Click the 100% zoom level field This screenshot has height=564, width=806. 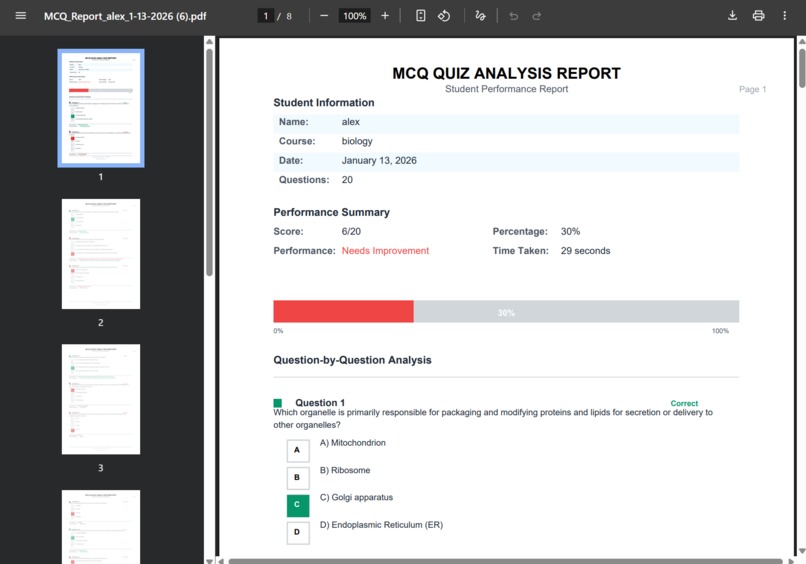[x=355, y=16]
